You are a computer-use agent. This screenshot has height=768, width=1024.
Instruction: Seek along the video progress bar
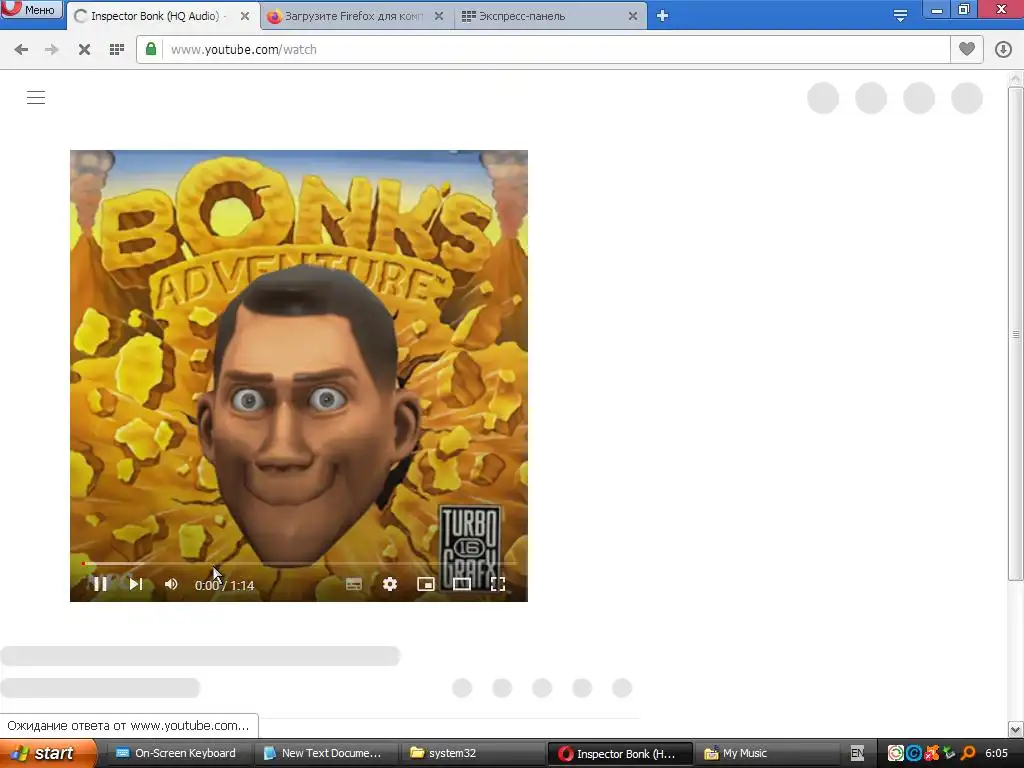point(299,563)
